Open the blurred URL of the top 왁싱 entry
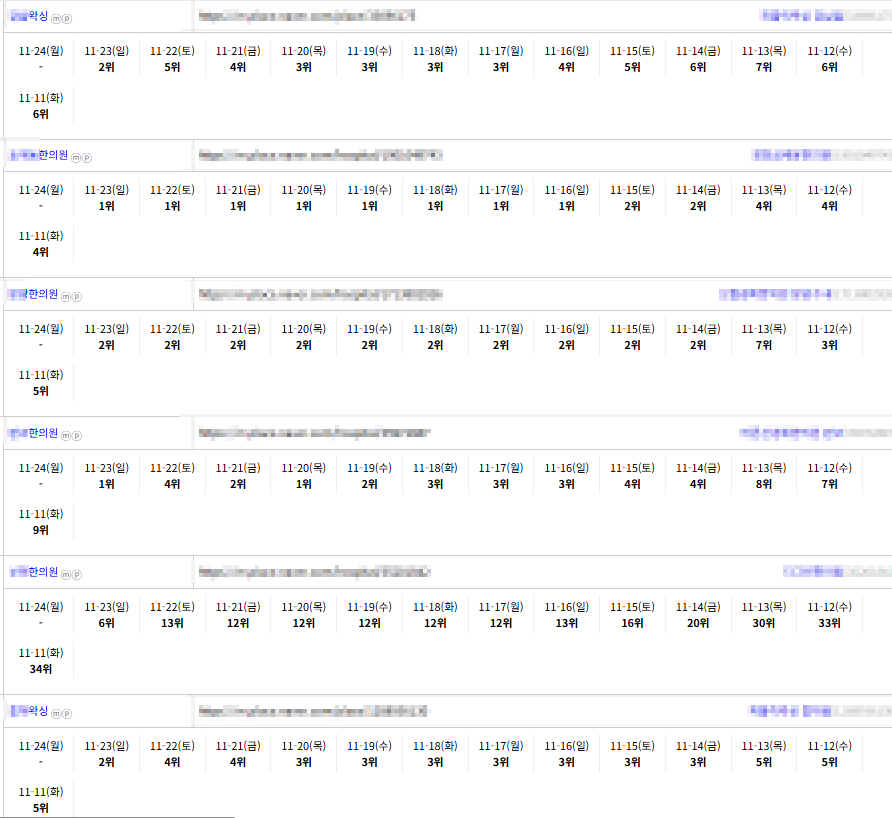Image resolution: width=892 pixels, height=818 pixels. 306,16
